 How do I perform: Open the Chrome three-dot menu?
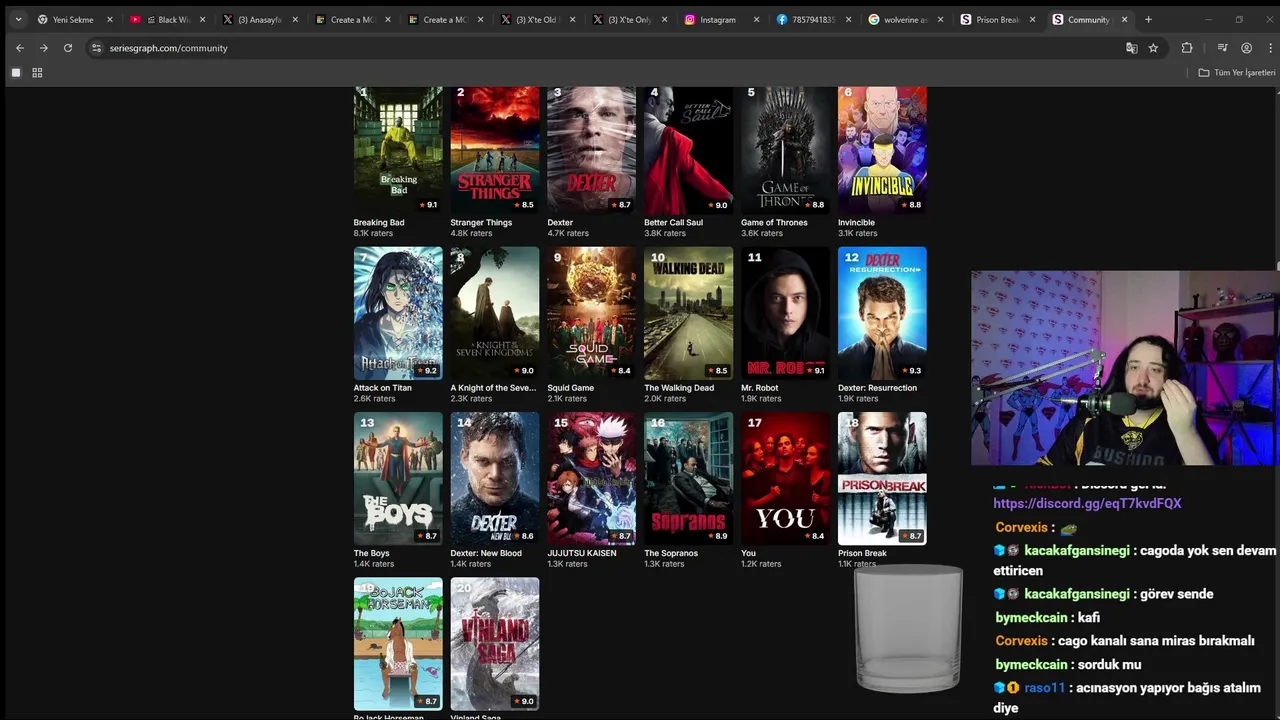point(1269,48)
